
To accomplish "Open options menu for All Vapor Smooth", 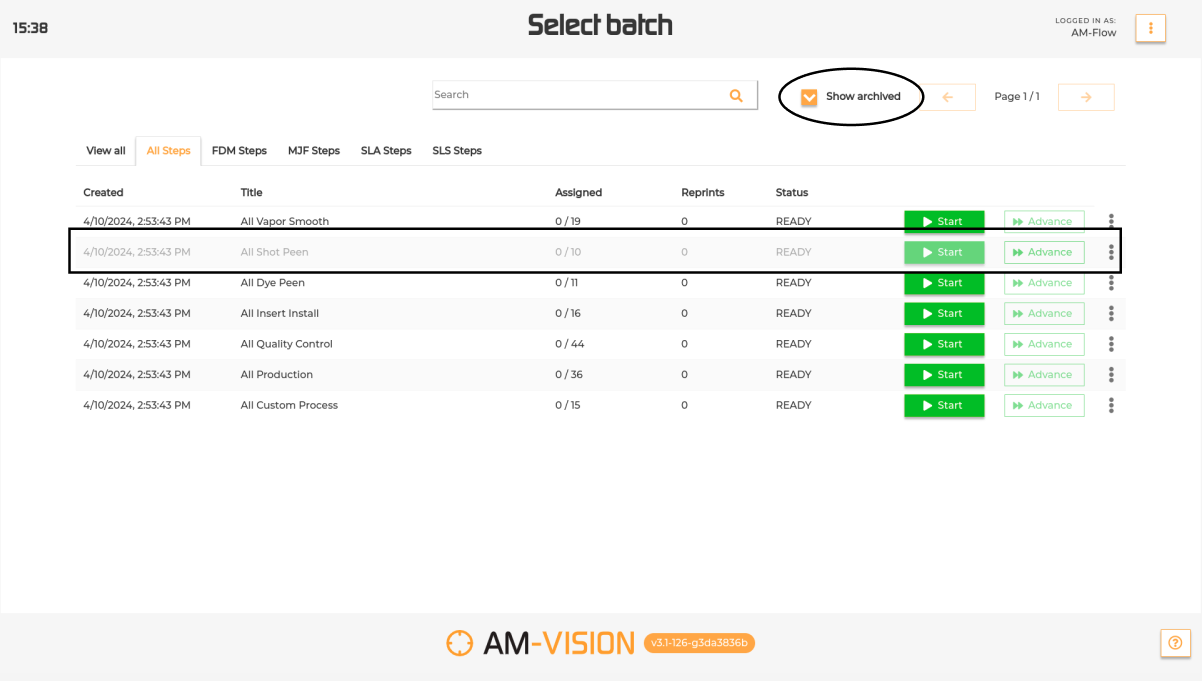I will [x=1111, y=221].
